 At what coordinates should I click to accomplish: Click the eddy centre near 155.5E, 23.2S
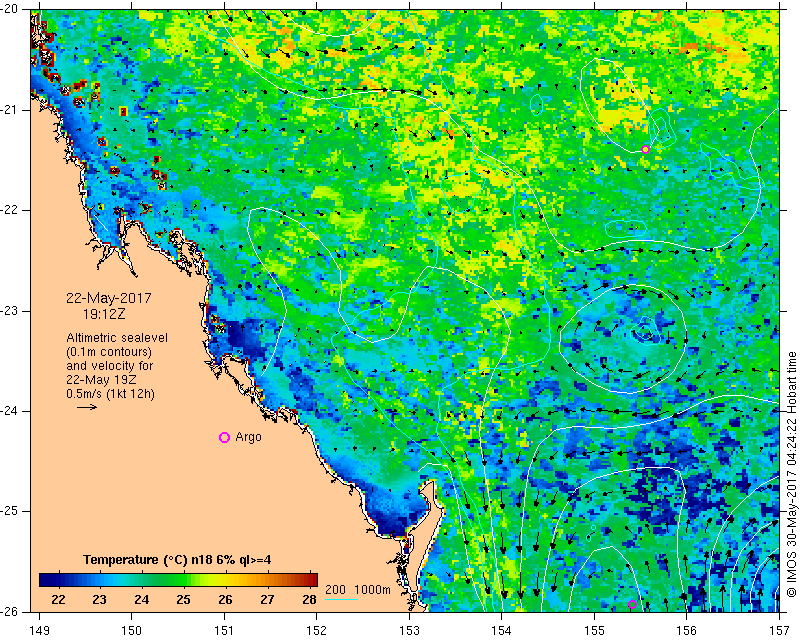(x=644, y=333)
